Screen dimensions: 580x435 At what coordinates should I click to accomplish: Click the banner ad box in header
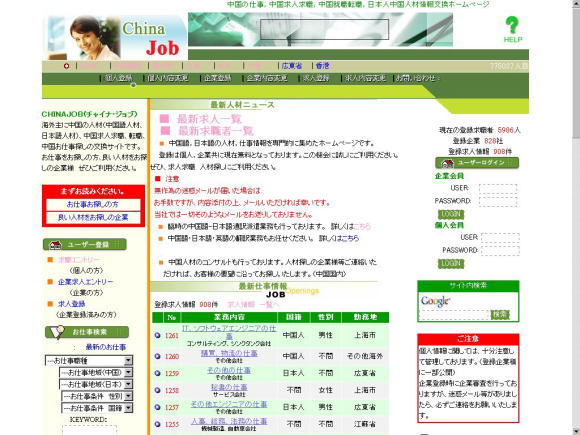coord(324,29)
